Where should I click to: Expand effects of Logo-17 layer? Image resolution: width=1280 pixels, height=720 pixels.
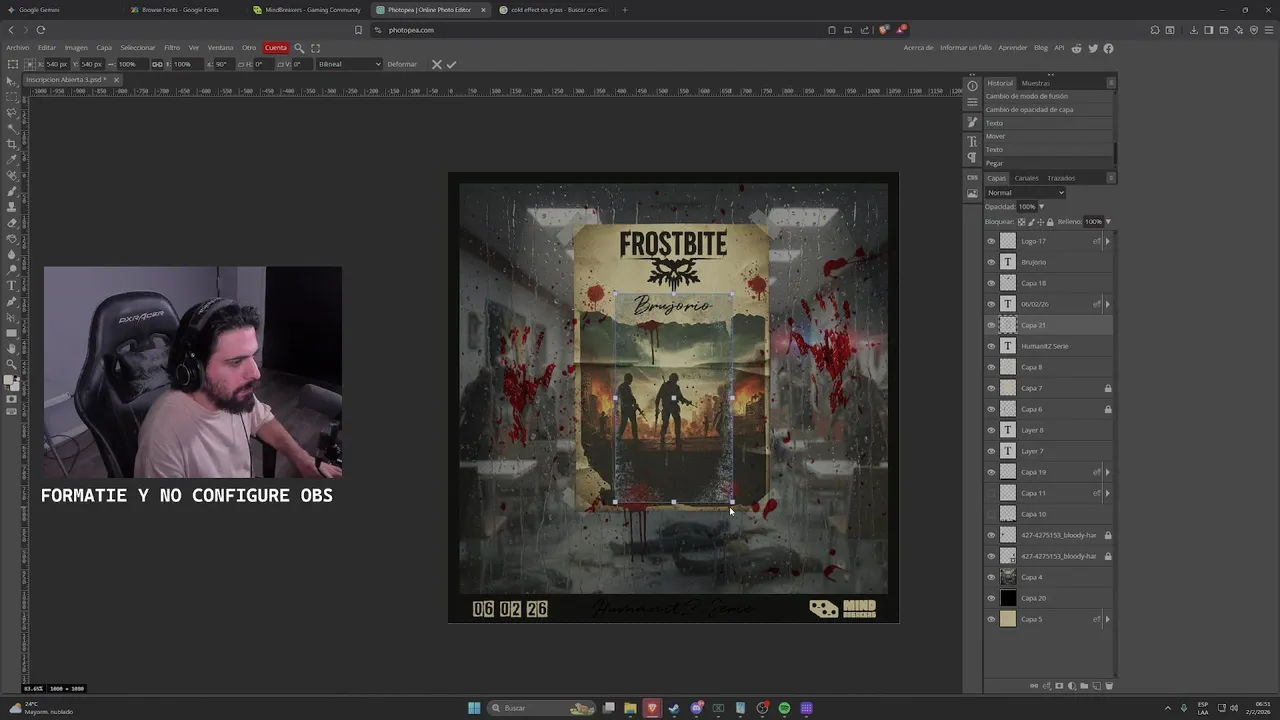(1107, 241)
